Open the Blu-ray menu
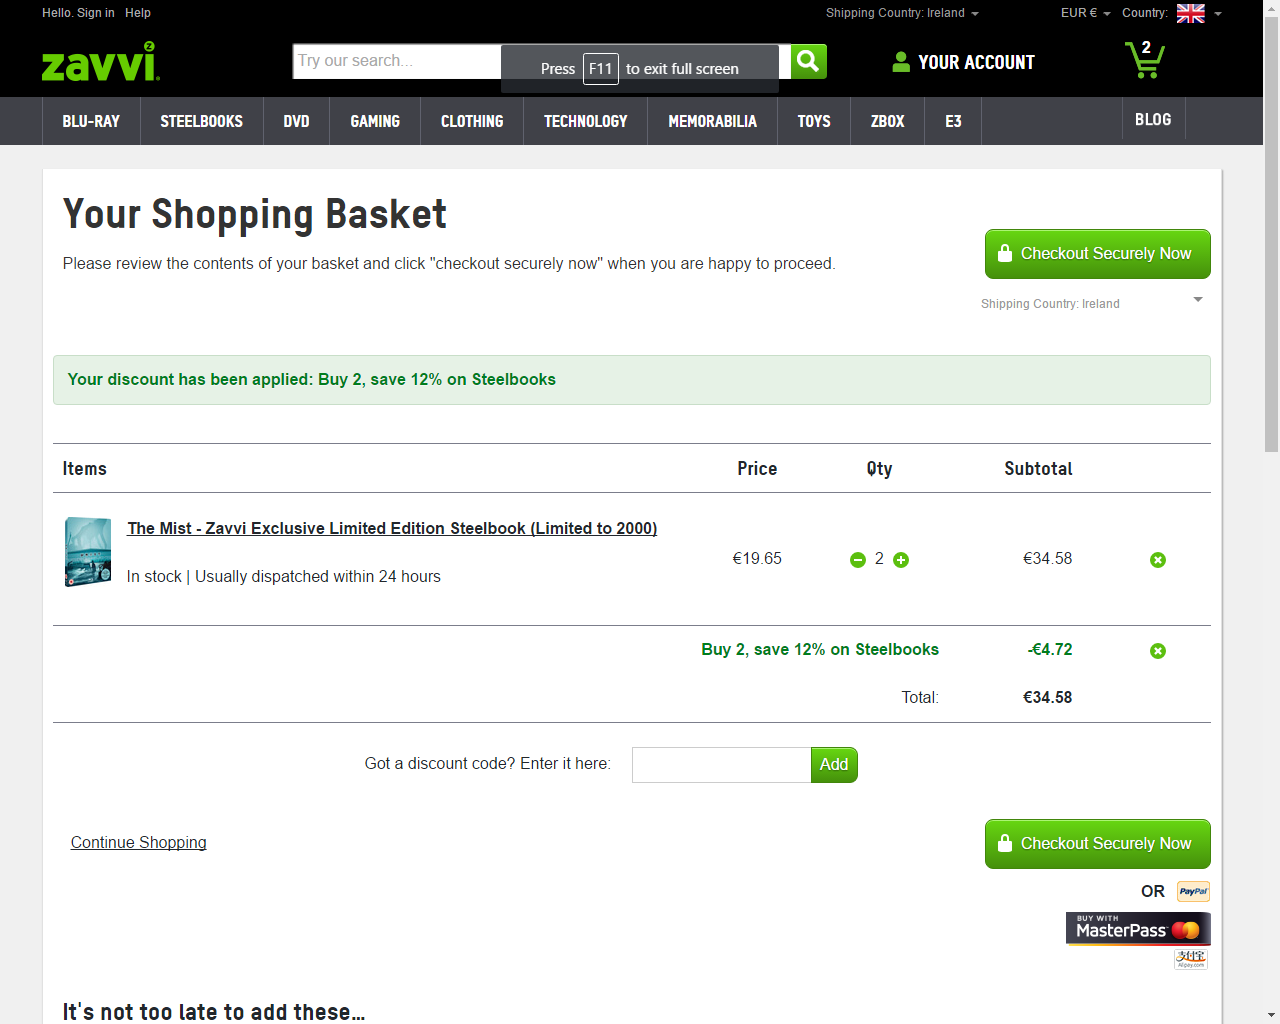This screenshot has height=1024, width=1280. click(x=91, y=121)
